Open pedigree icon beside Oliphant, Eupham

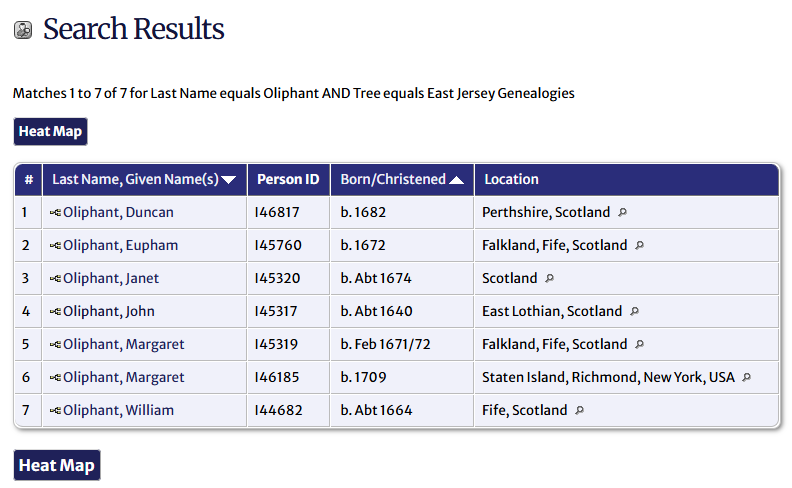pyautogui.click(x=56, y=246)
